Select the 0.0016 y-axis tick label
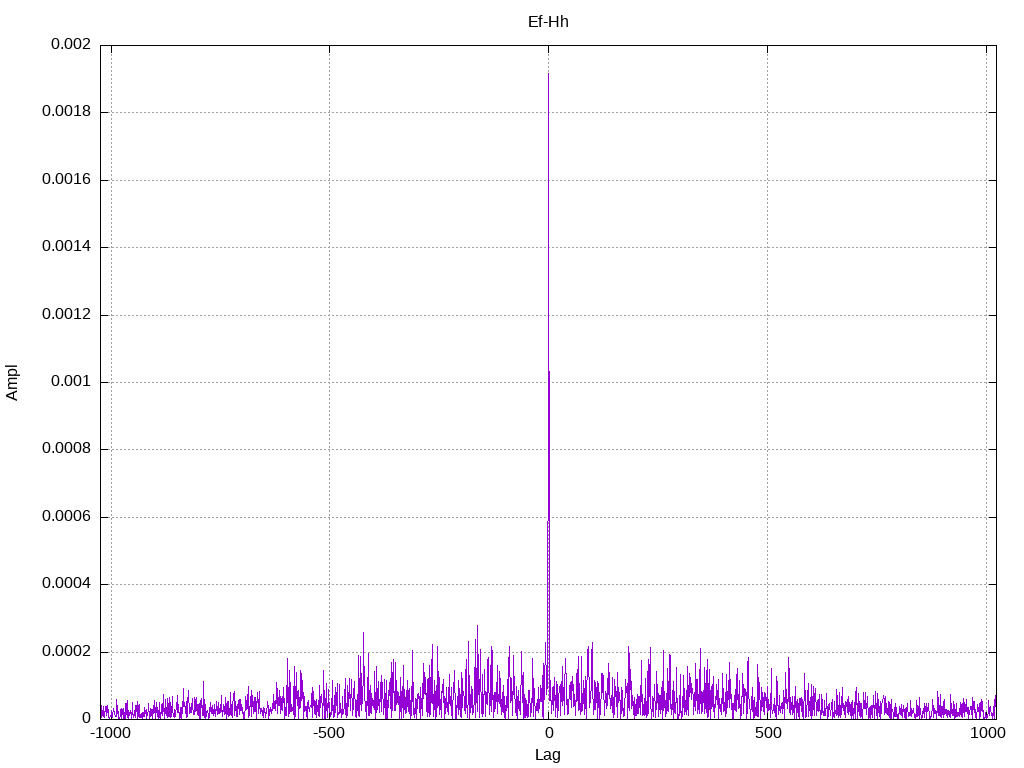1024x768 pixels. pyautogui.click(x=66, y=180)
